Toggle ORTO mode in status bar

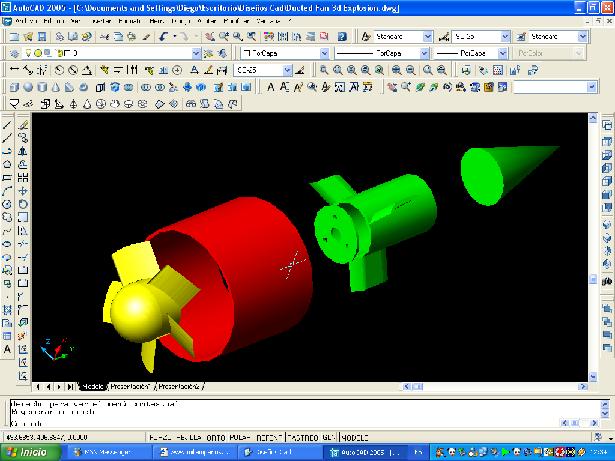click(213, 437)
